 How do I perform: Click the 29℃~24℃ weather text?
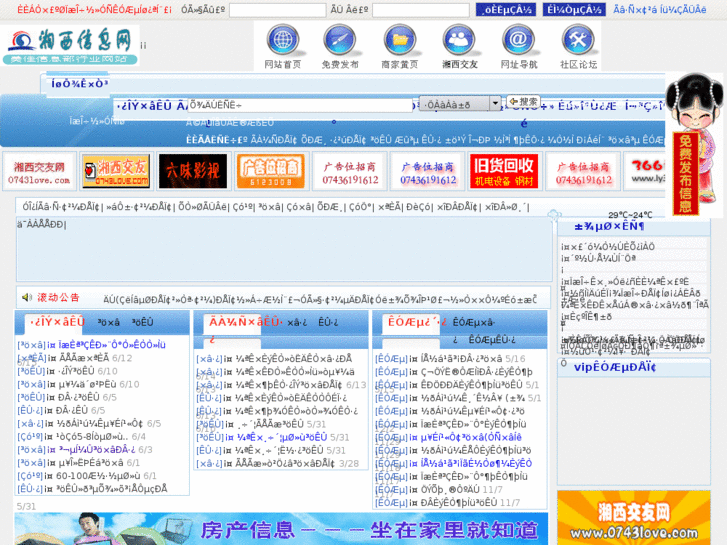tap(630, 215)
